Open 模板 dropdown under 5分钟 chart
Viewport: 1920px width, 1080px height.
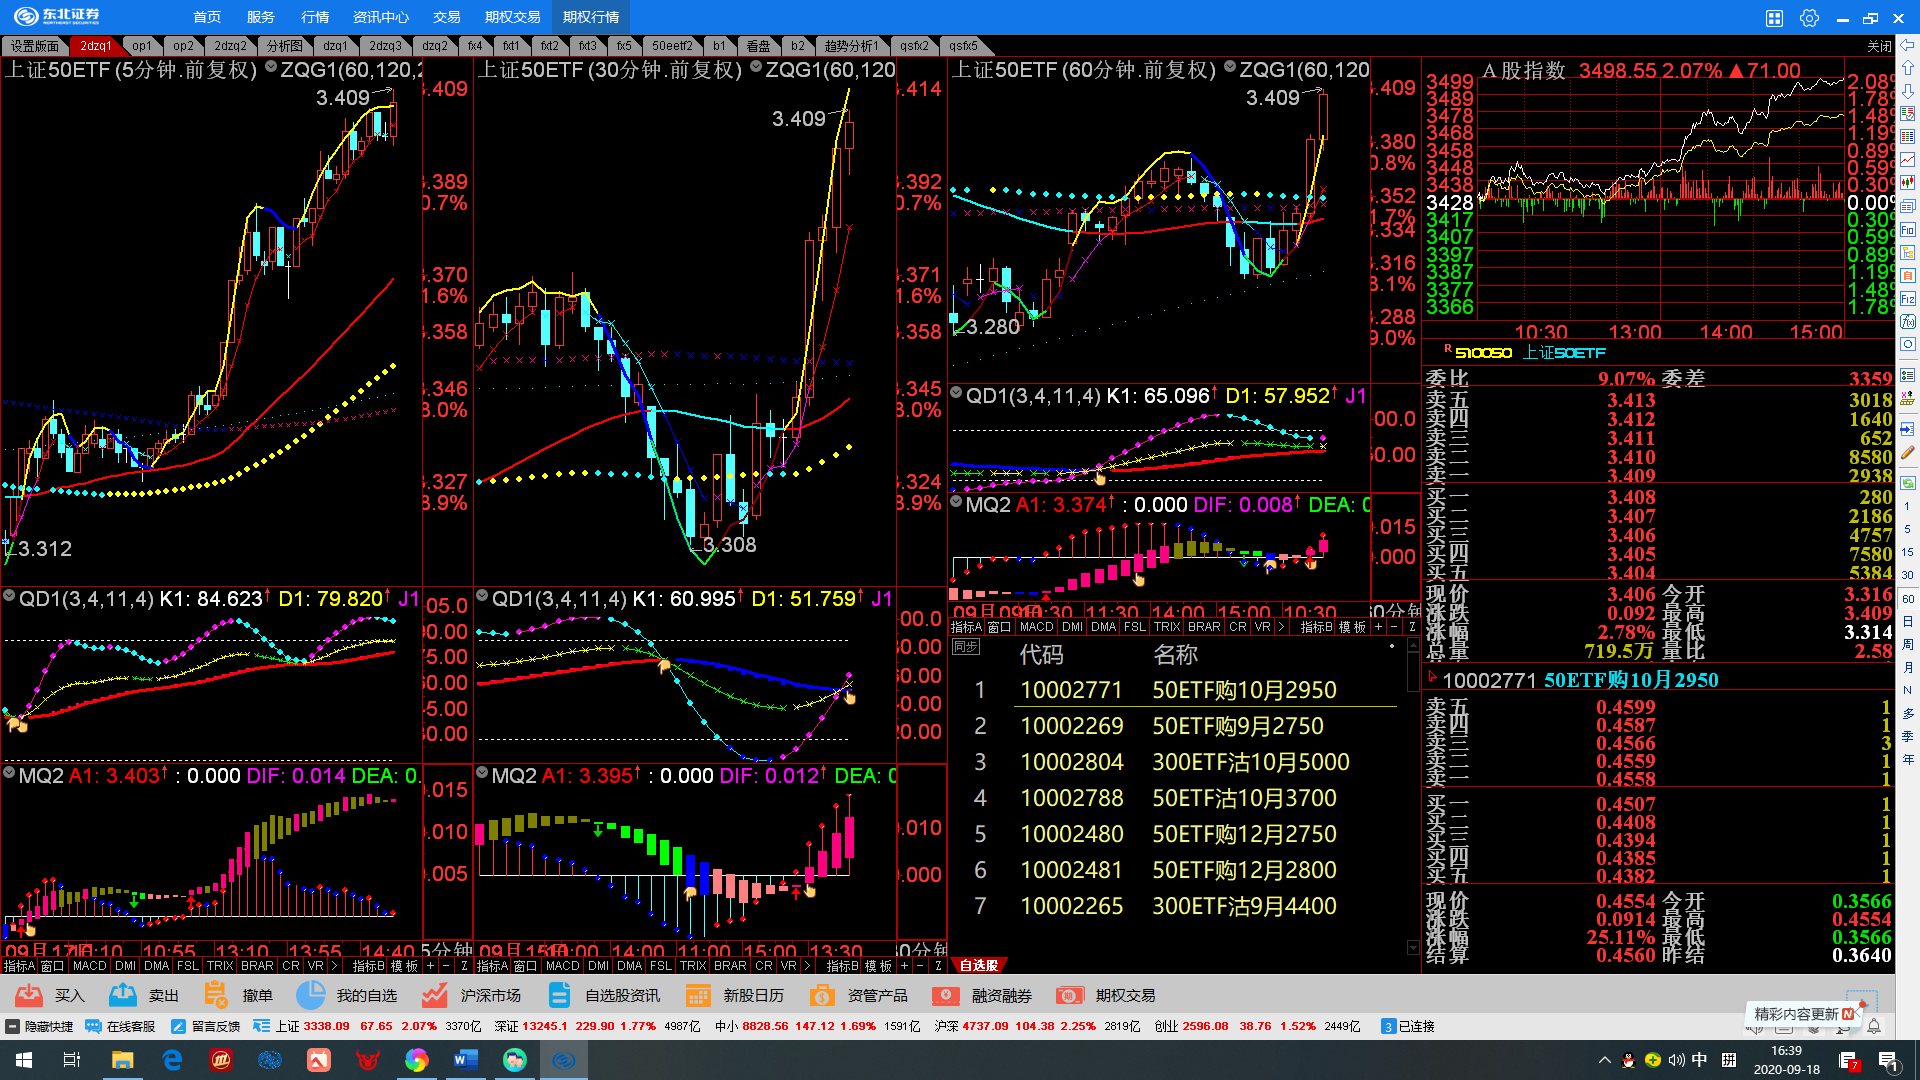404,966
